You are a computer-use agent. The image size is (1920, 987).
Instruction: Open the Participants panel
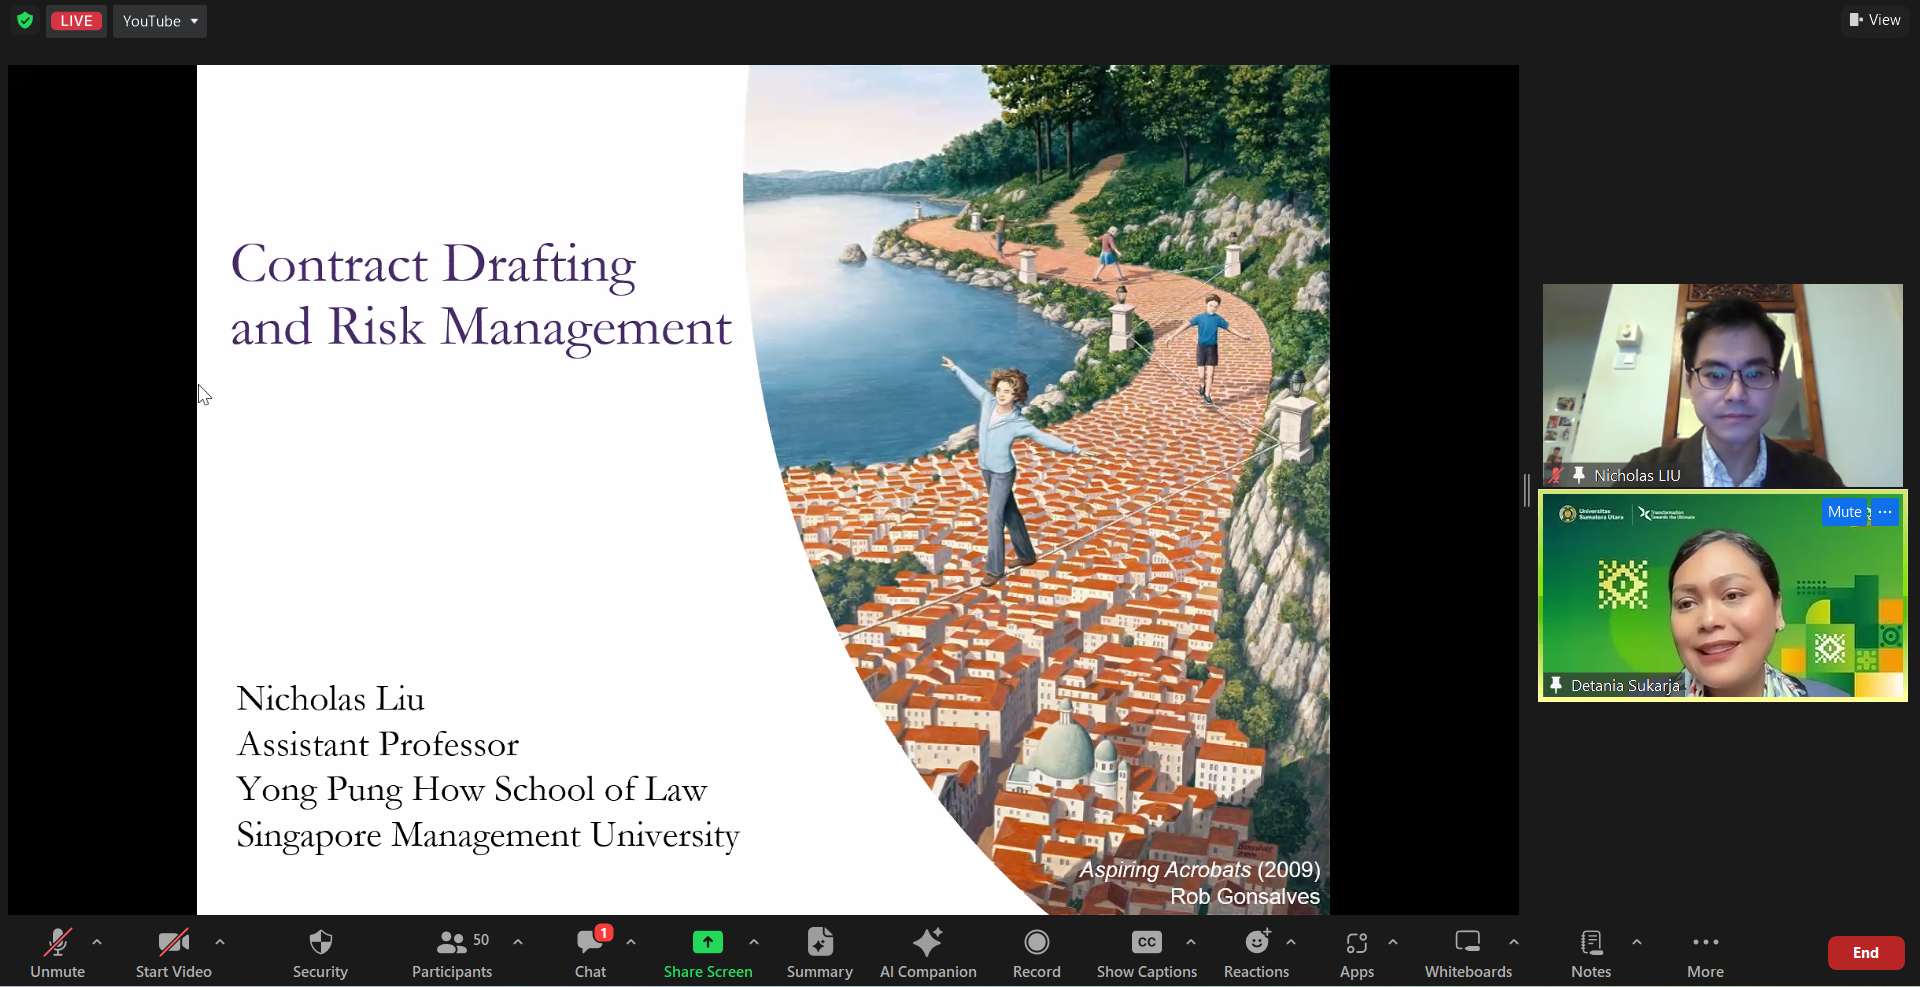point(452,953)
